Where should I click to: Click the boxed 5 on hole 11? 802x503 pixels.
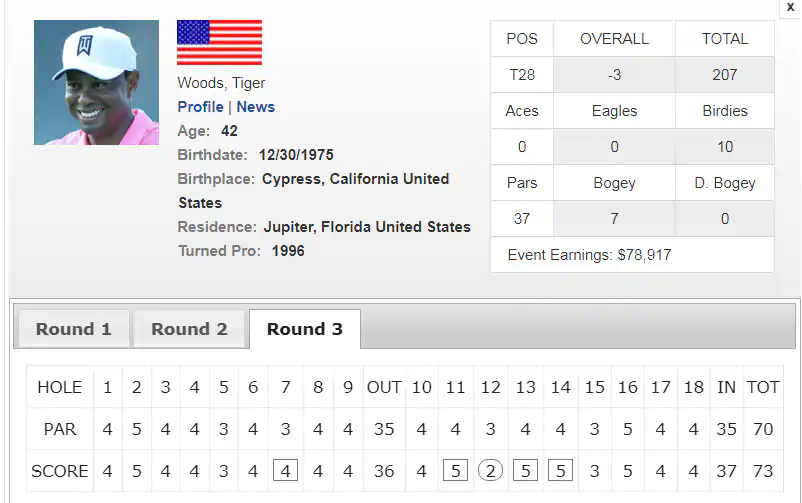455,471
